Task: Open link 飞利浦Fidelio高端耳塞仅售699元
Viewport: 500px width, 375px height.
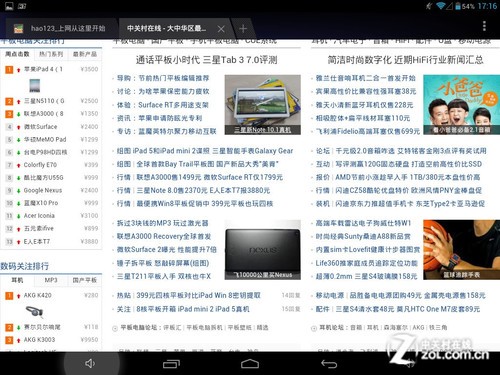Action: coord(368,131)
